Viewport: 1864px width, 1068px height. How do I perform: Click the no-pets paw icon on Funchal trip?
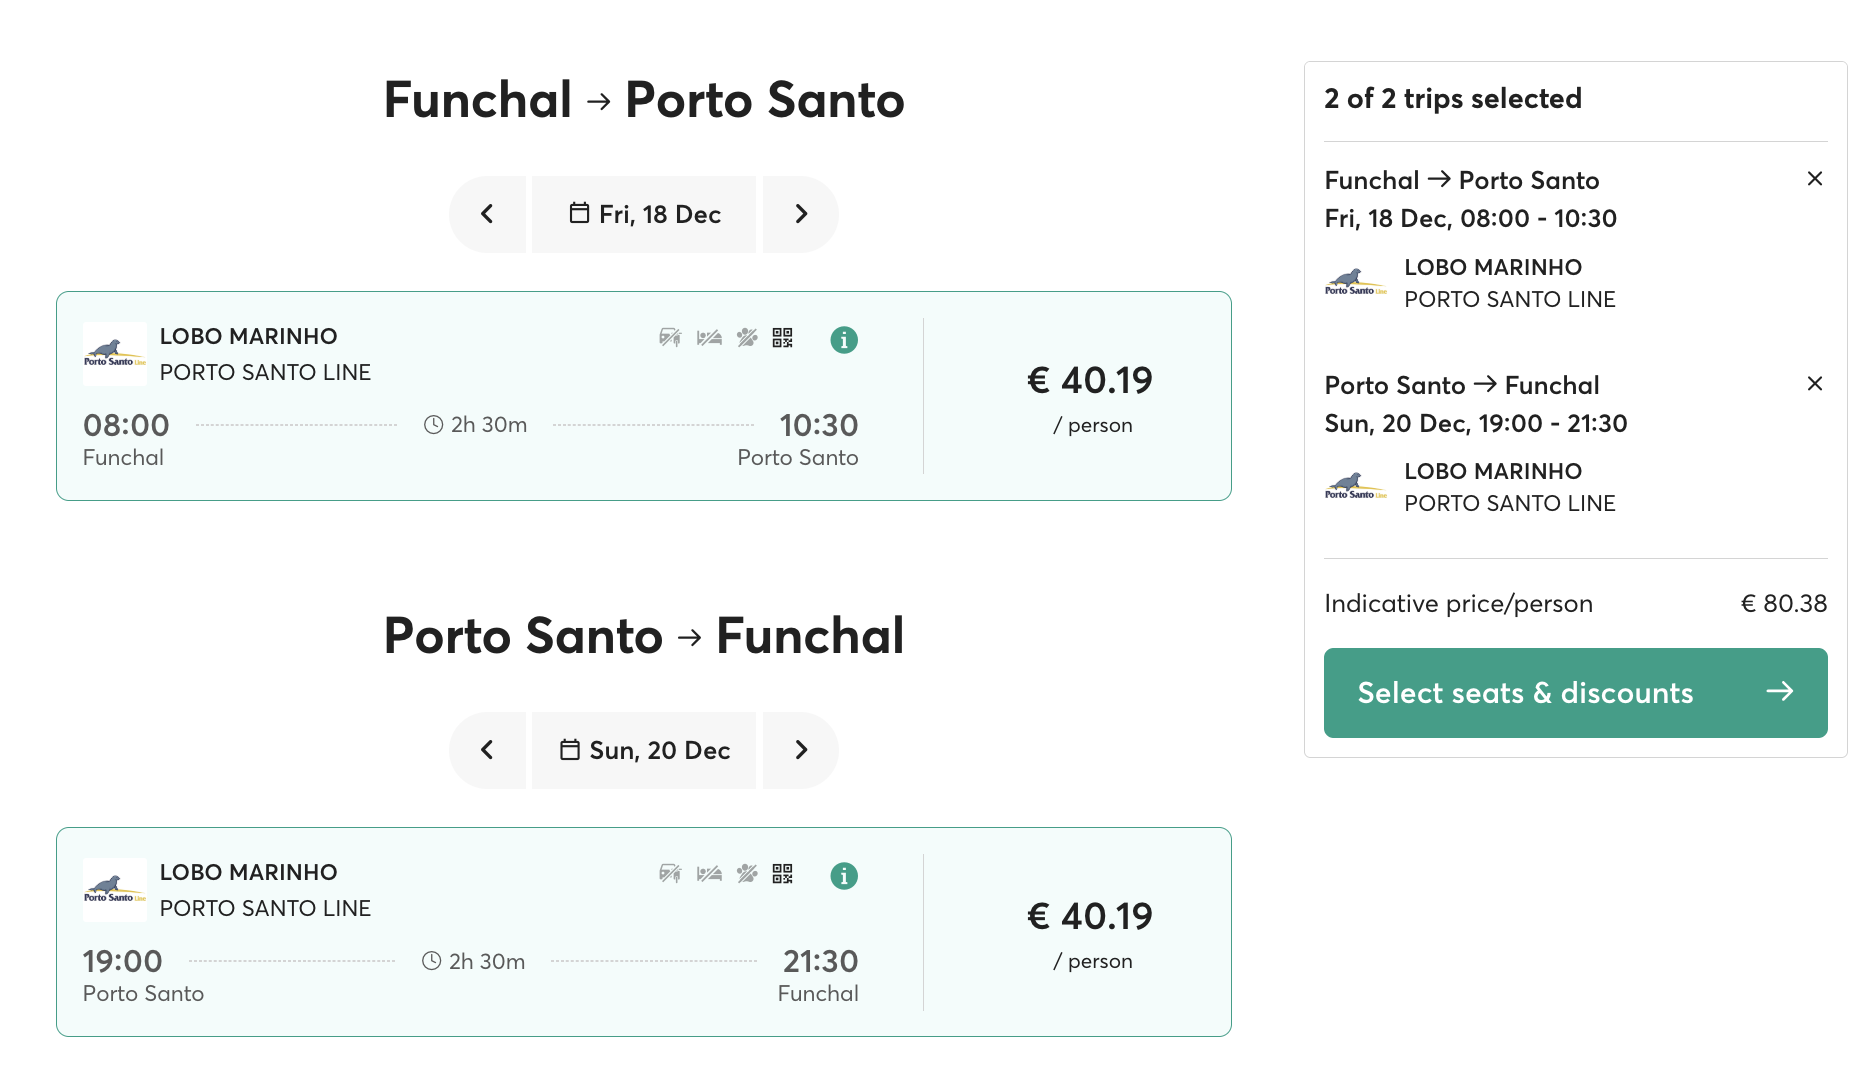click(x=747, y=338)
